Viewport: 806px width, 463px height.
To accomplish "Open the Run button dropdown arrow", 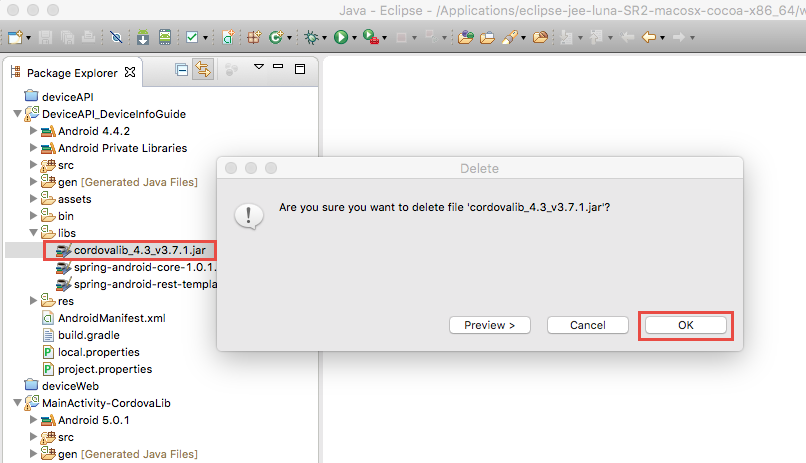I will [354, 39].
